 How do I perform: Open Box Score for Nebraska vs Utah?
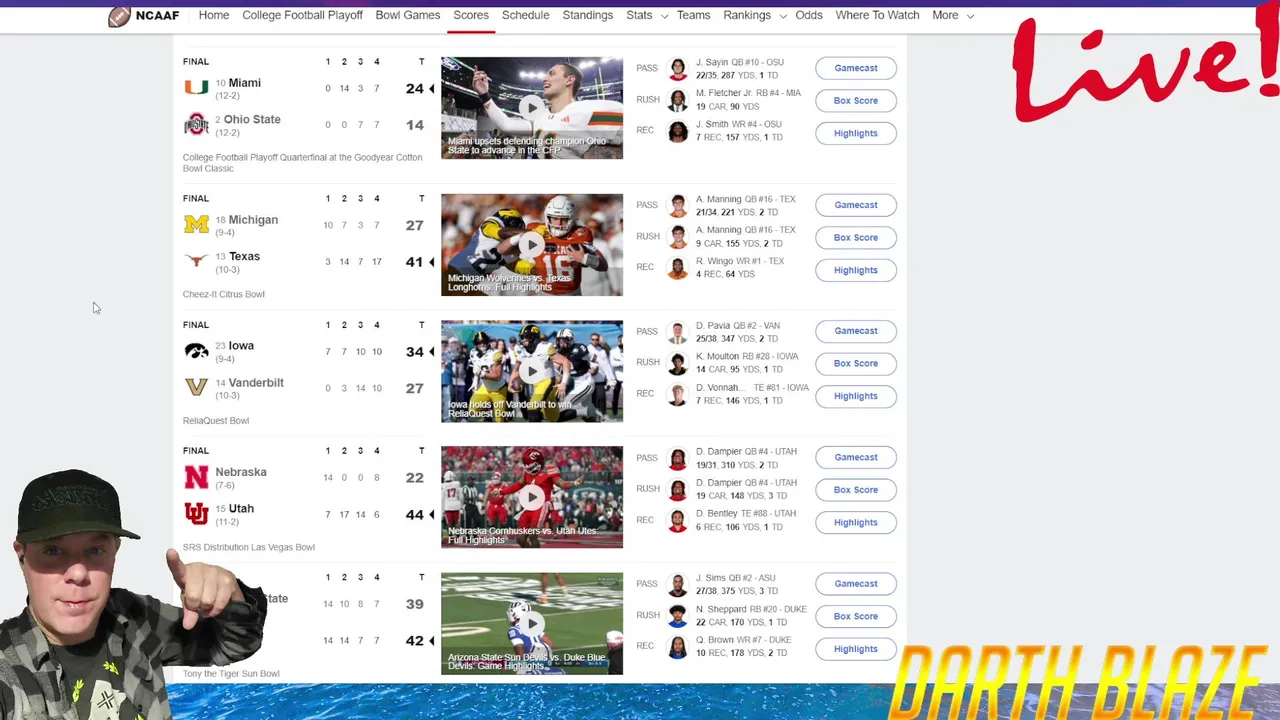click(x=856, y=490)
